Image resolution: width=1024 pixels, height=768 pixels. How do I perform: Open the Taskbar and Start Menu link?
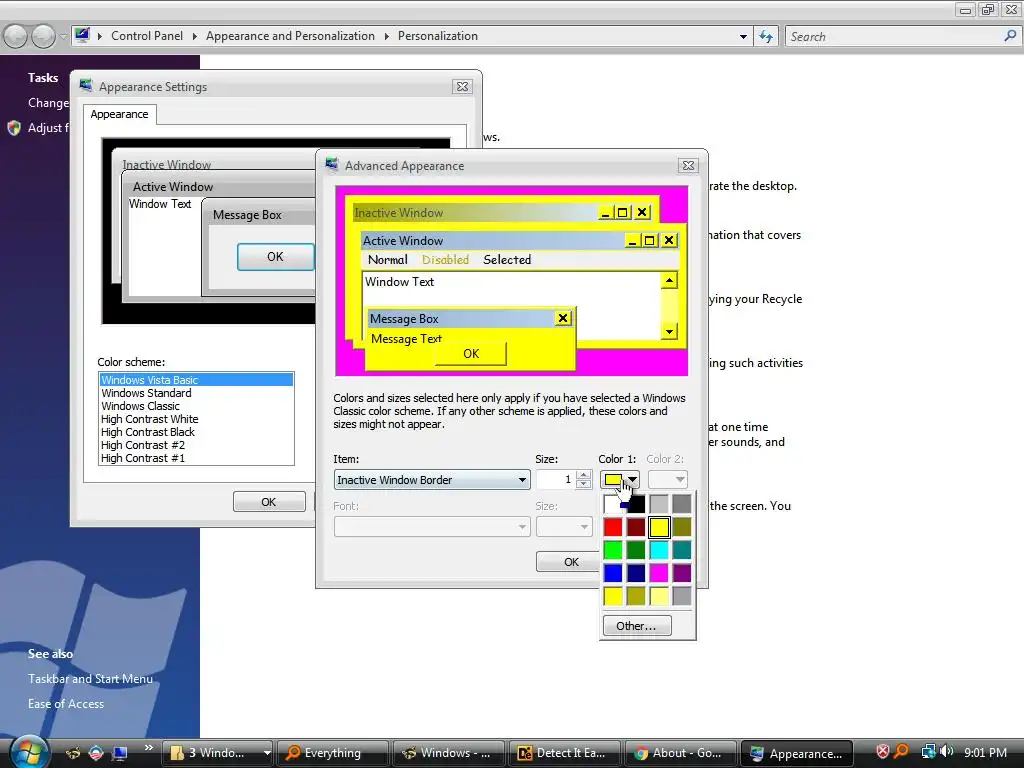click(x=90, y=679)
